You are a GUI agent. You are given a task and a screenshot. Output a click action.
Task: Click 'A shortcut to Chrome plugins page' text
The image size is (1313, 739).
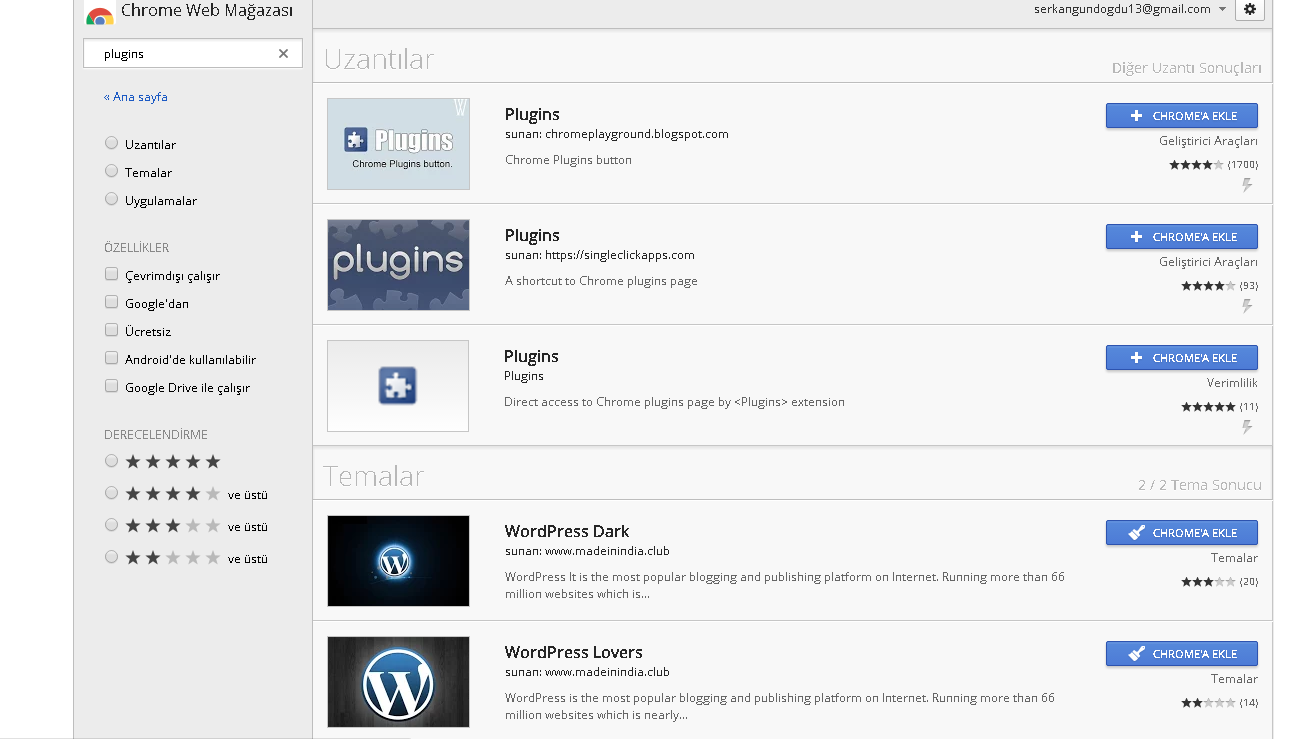pos(601,281)
